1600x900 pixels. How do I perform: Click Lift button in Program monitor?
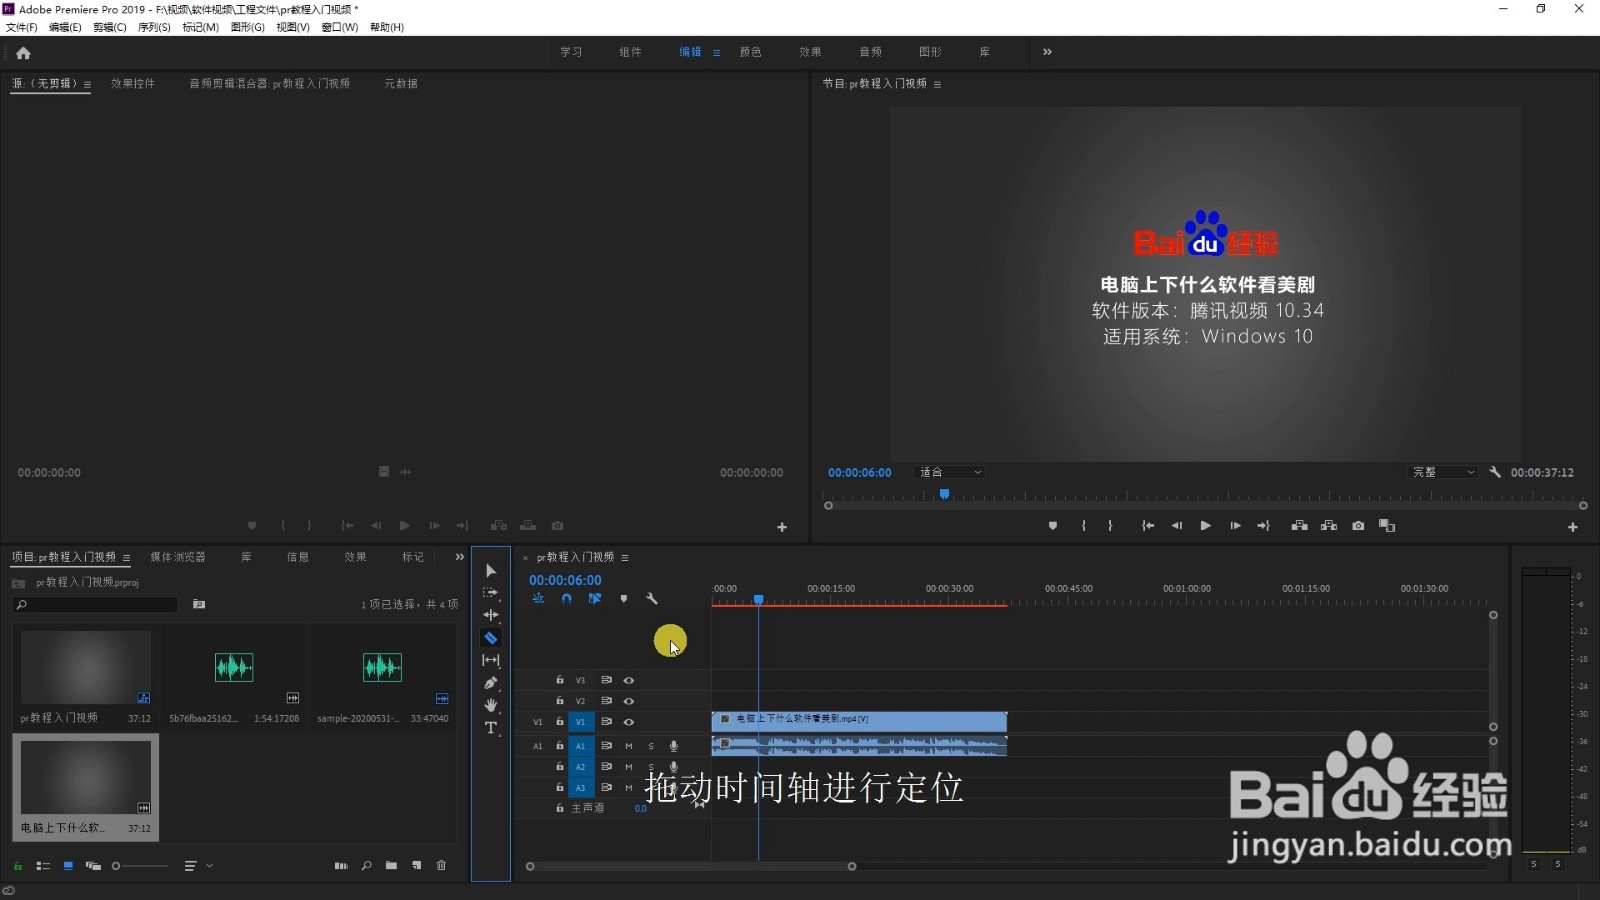1299,526
